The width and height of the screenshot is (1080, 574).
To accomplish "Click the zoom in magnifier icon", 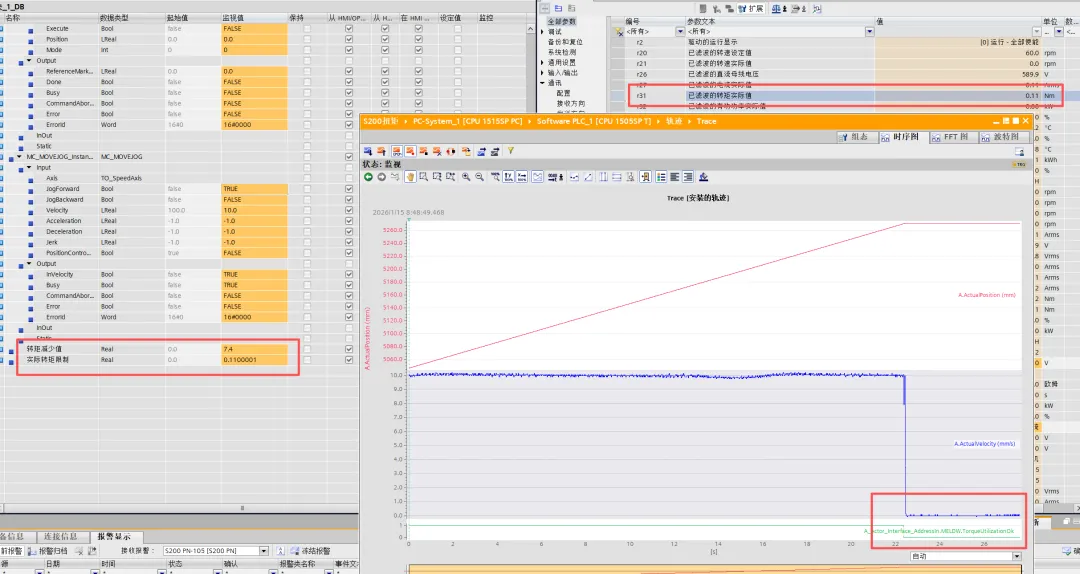I will (466, 177).
